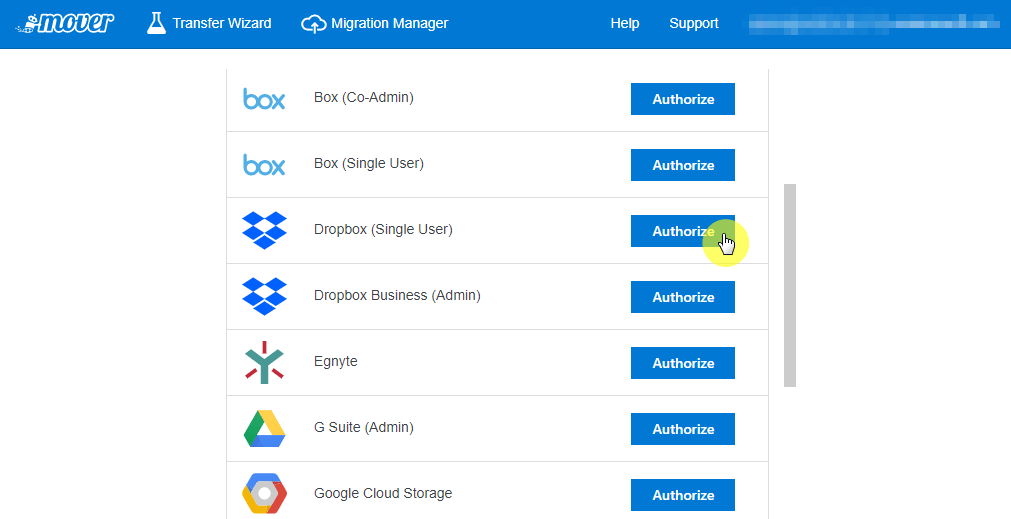The image size is (1011, 519).
Task: Authorize the Box (Co-Admin) connector
Action: (x=683, y=99)
